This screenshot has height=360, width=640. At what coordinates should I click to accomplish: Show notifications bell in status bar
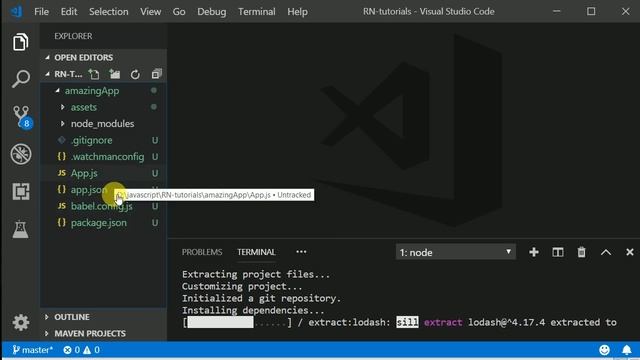pyautogui.click(x=627, y=350)
